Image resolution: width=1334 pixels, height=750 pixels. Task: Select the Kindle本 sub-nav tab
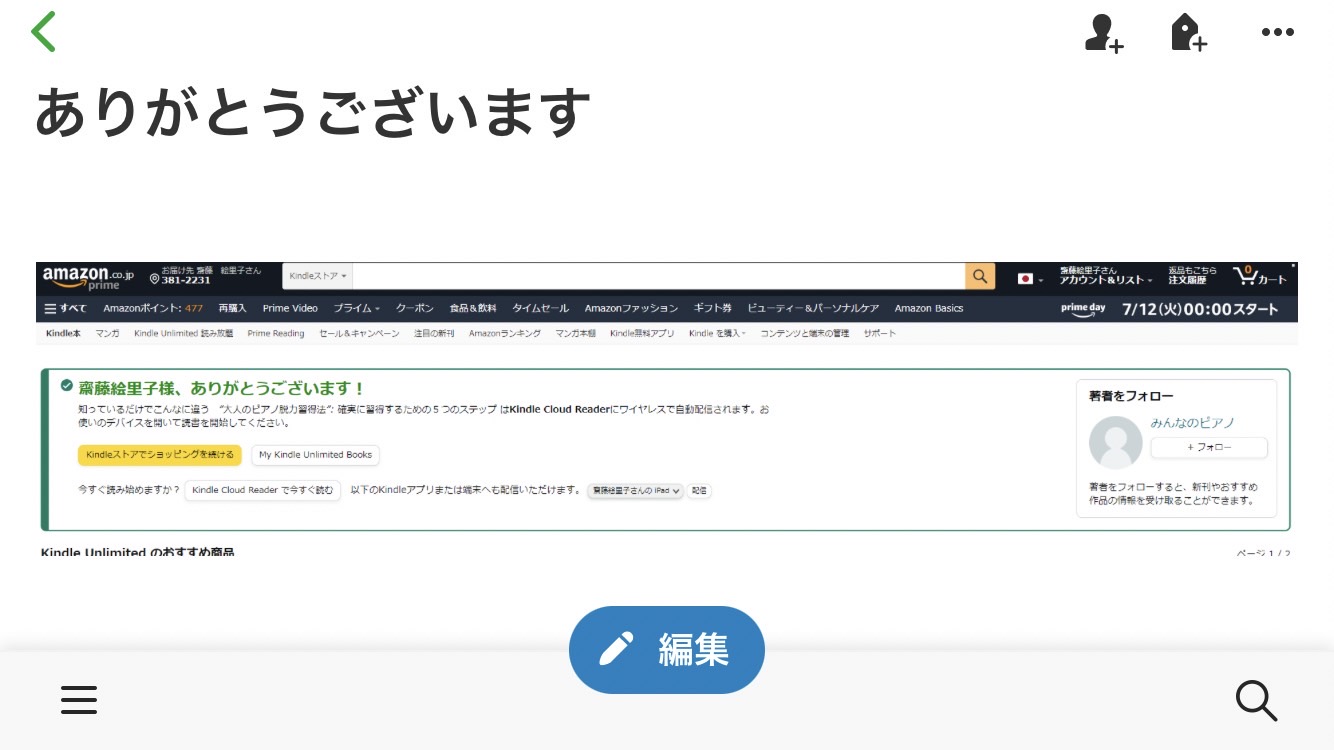[x=63, y=333]
